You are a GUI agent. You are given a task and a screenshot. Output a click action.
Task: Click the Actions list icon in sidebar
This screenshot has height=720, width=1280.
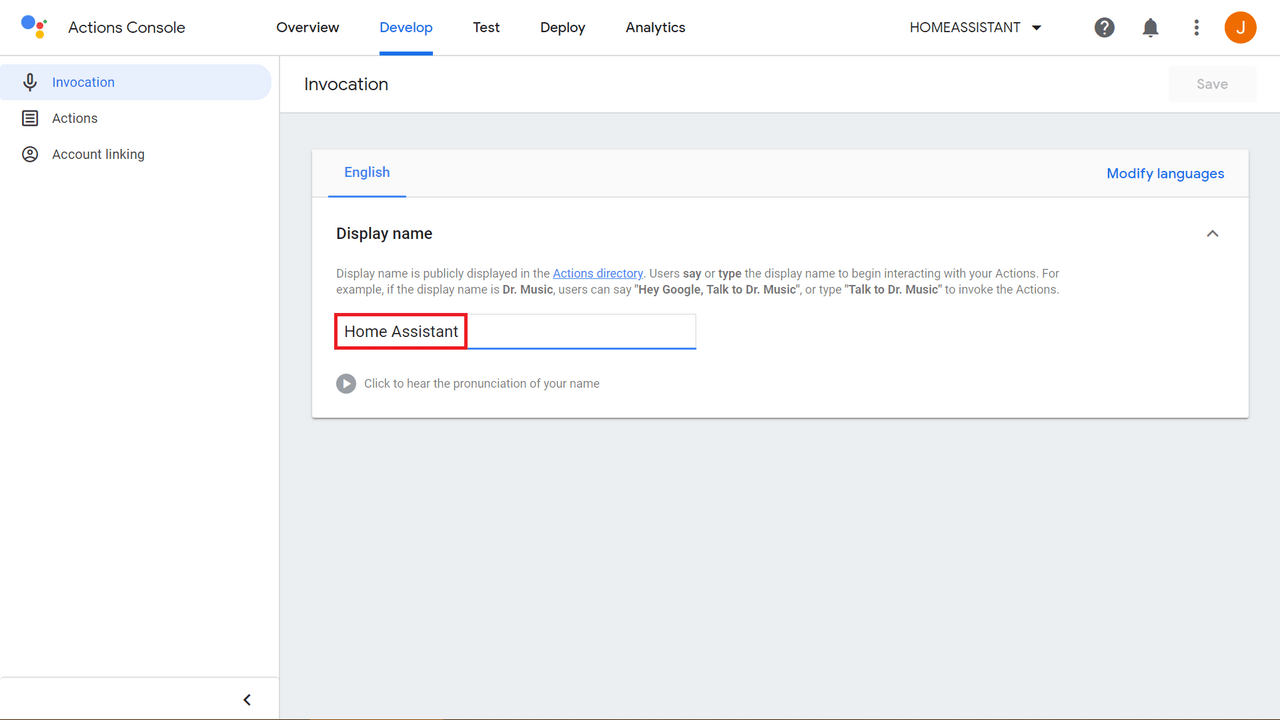pos(30,118)
